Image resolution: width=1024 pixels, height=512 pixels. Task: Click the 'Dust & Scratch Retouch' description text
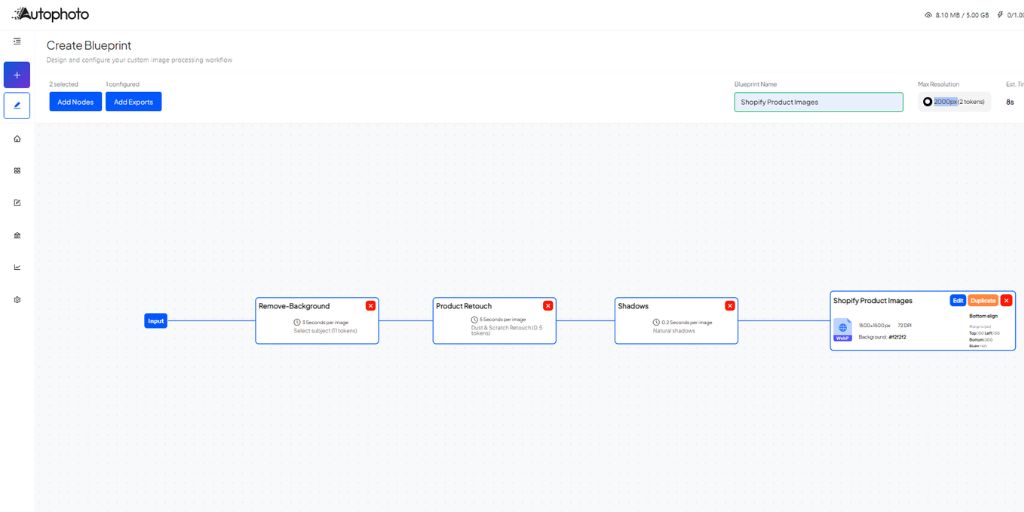tap(507, 330)
